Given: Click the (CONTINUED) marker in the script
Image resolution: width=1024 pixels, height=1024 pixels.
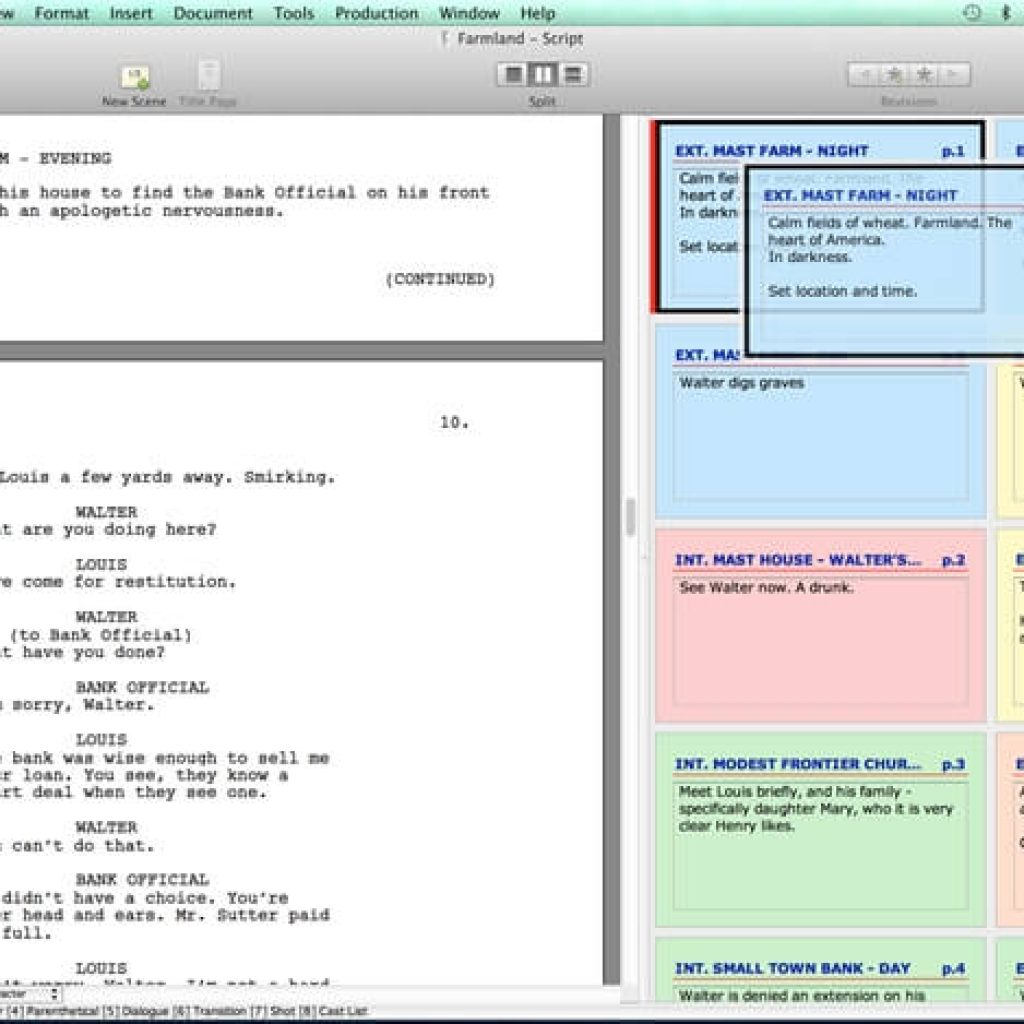Looking at the screenshot, I should pos(440,280).
